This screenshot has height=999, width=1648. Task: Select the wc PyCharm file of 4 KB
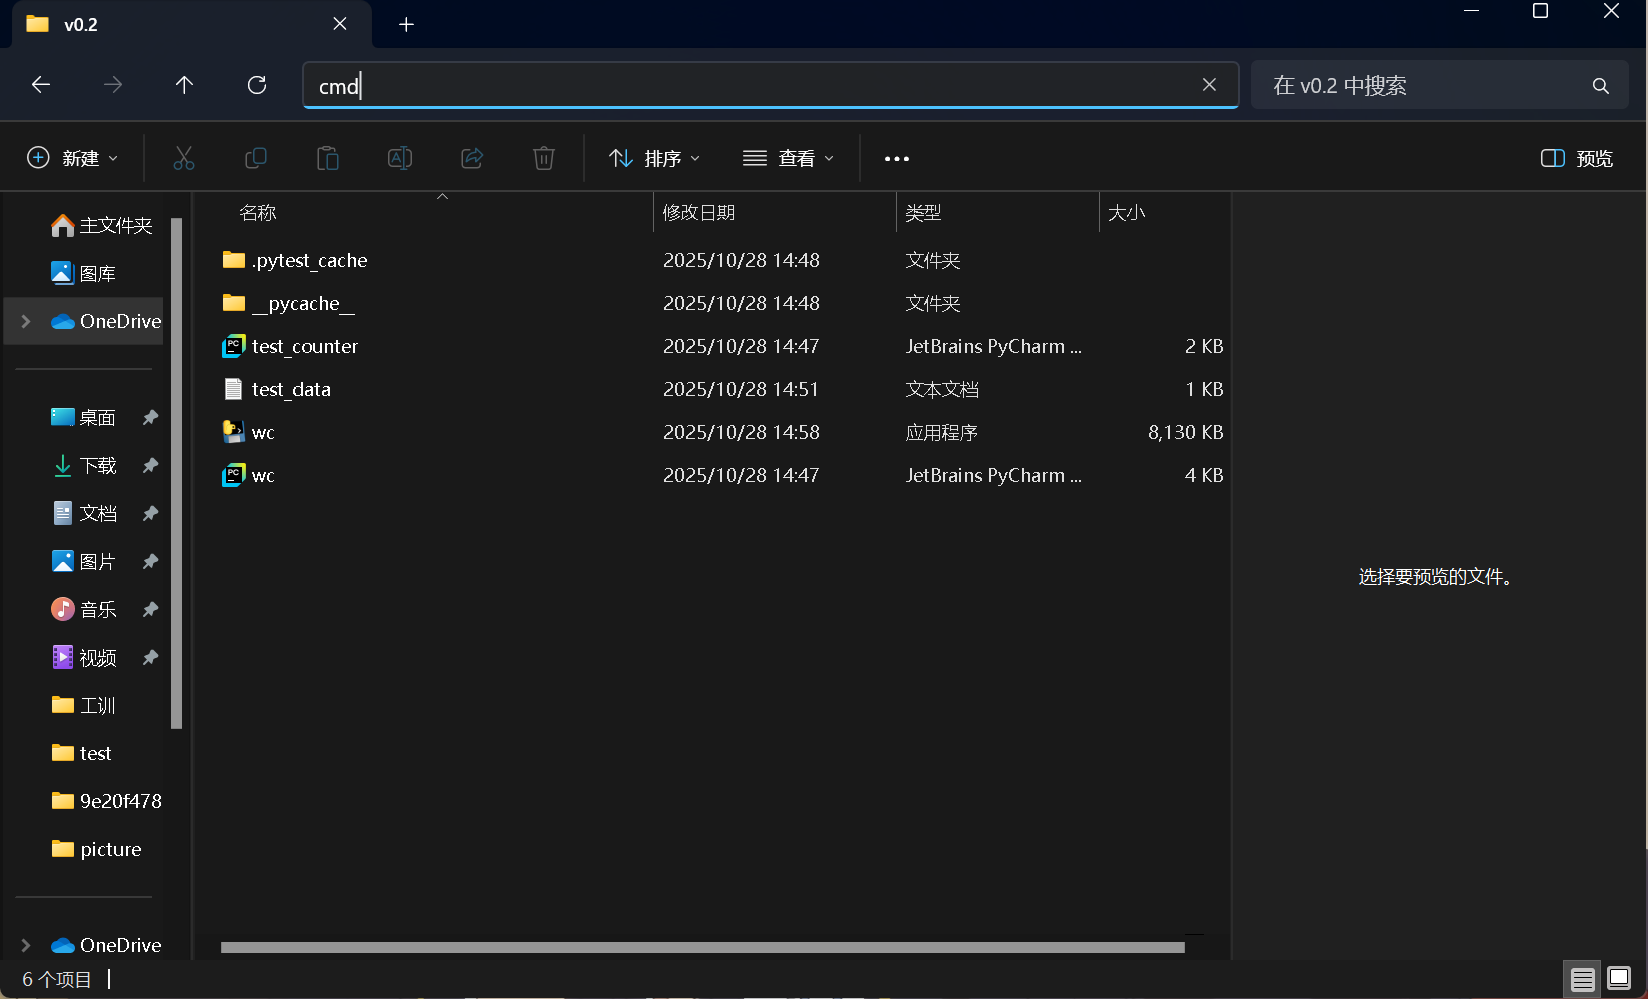coord(263,475)
